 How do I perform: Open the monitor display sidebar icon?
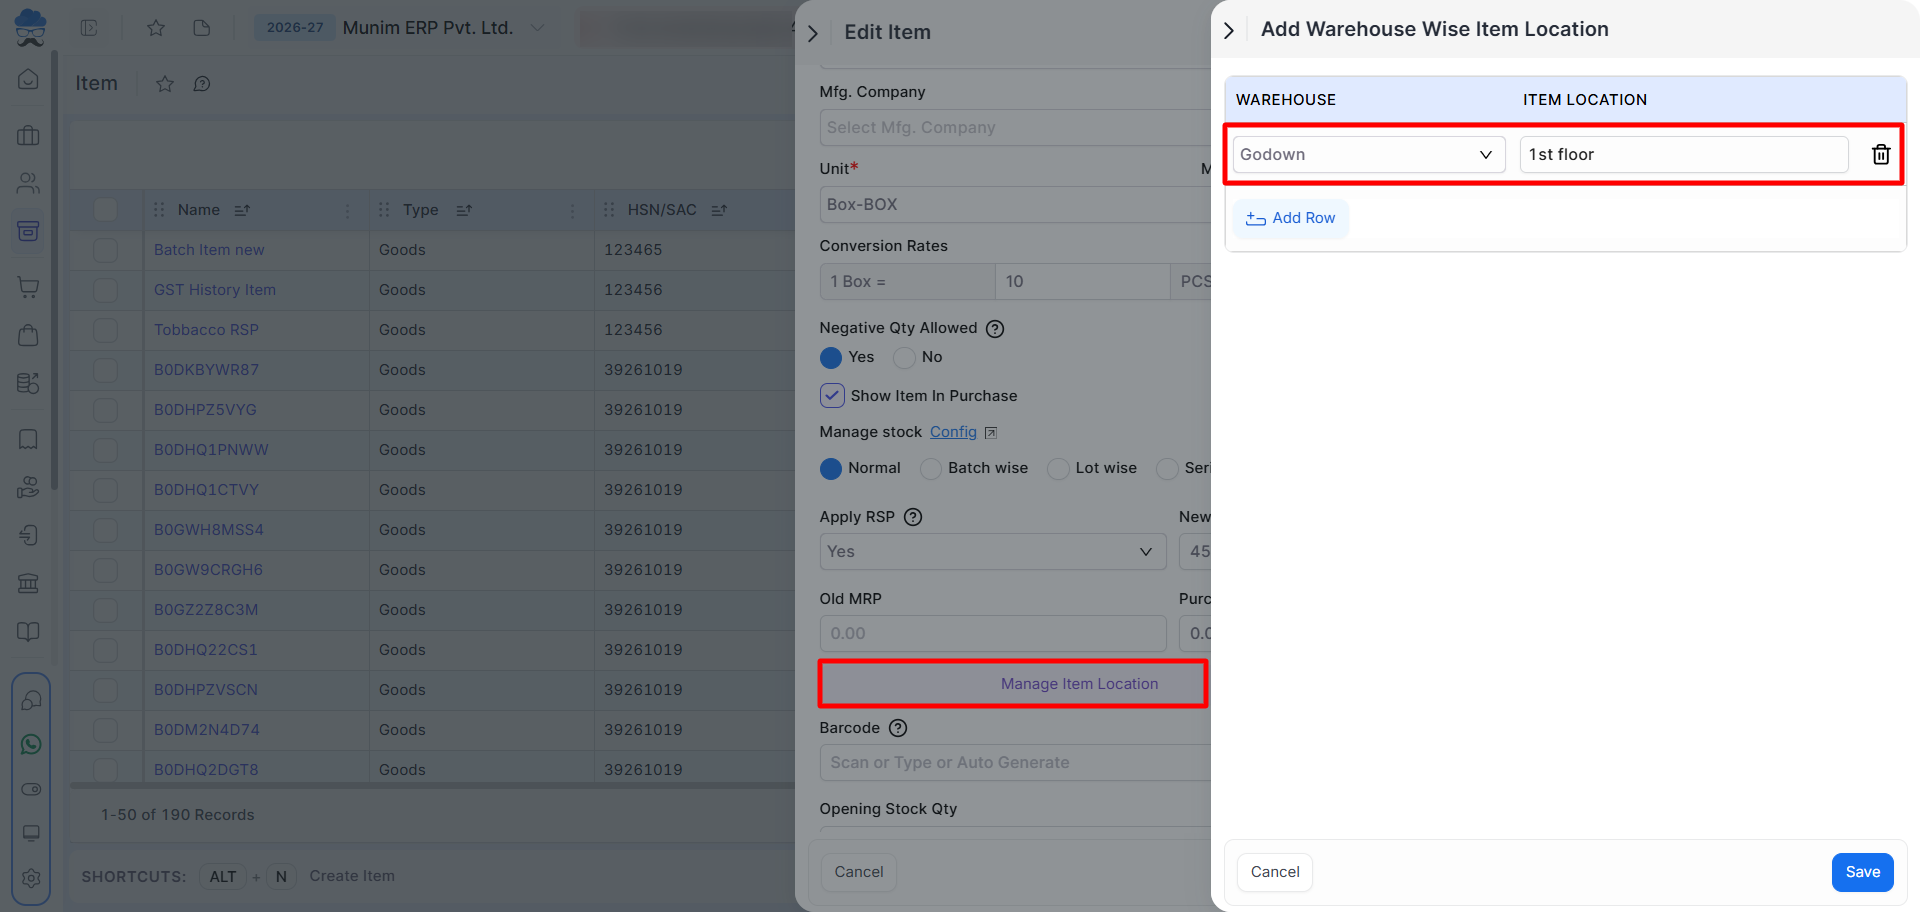(31, 833)
